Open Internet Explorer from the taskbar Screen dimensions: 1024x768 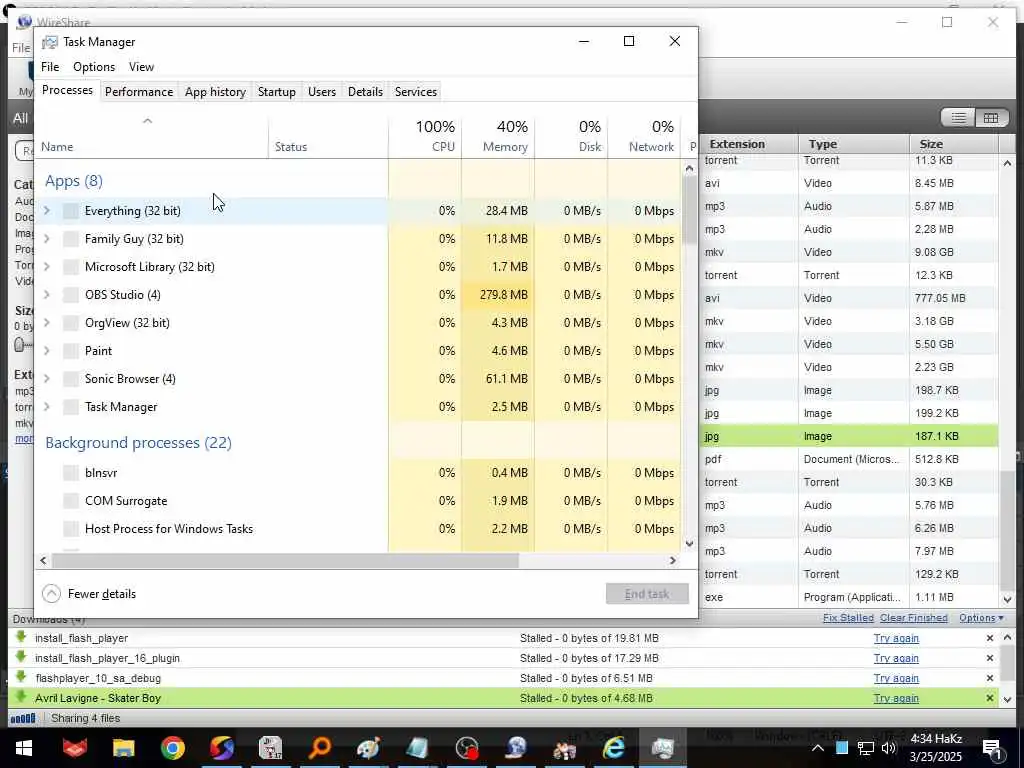point(613,748)
